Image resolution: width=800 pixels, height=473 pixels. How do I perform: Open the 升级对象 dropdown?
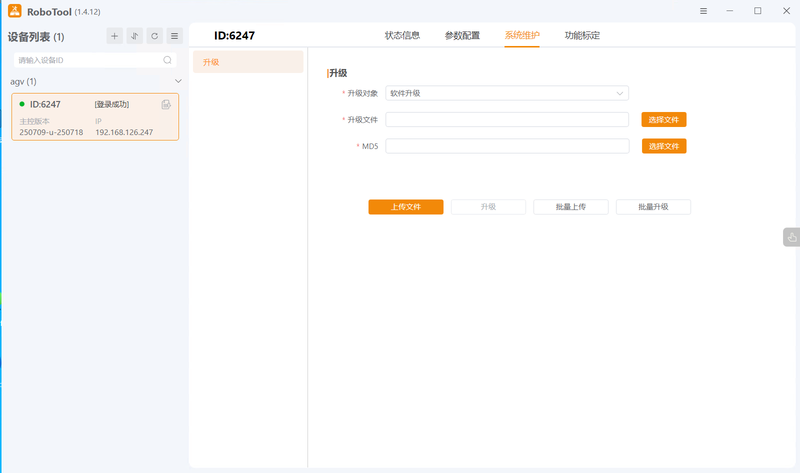[x=507, y=93]
